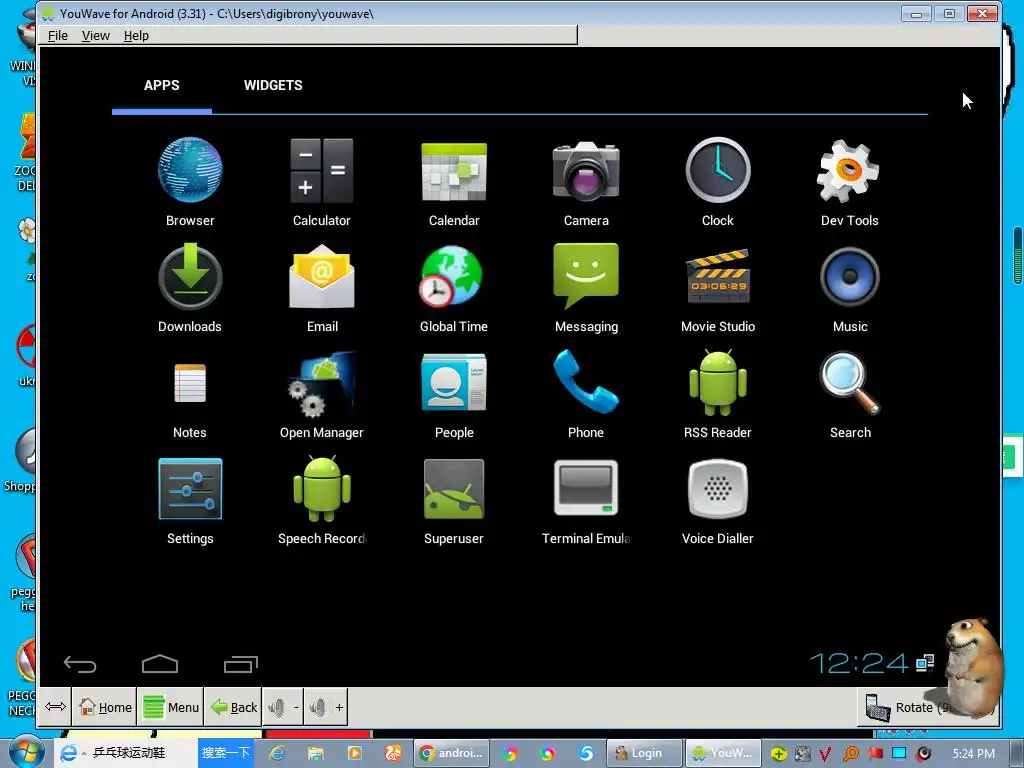Launch Dev Tools gear icon
1024x768 pixels.
coord(848,171)
